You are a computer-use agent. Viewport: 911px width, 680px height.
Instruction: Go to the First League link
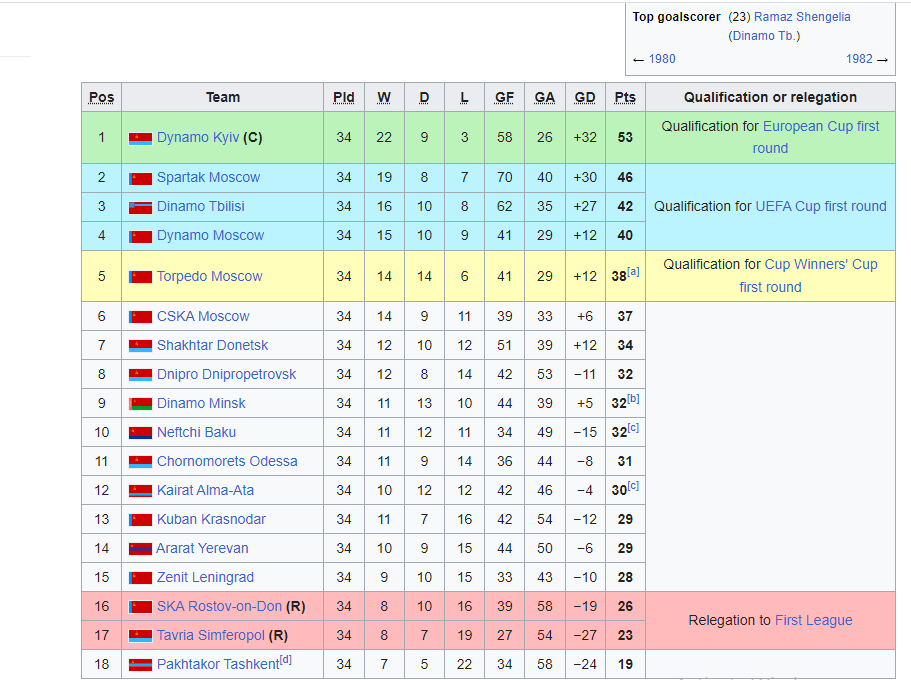pos(813,621)
